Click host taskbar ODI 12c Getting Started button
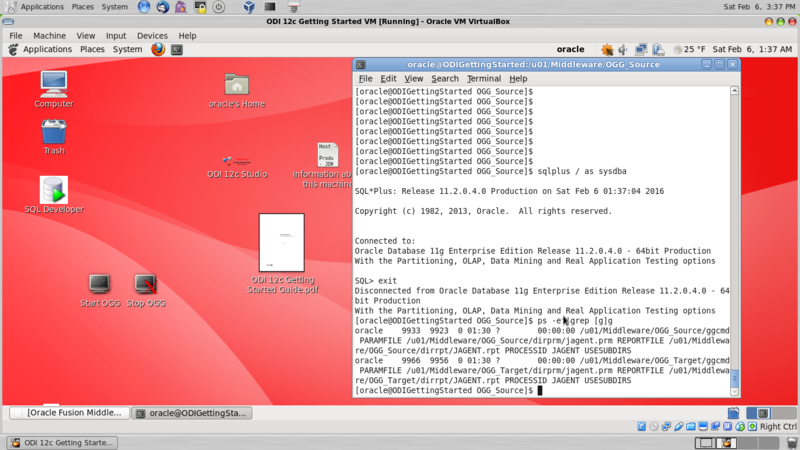 pos(62,442)
